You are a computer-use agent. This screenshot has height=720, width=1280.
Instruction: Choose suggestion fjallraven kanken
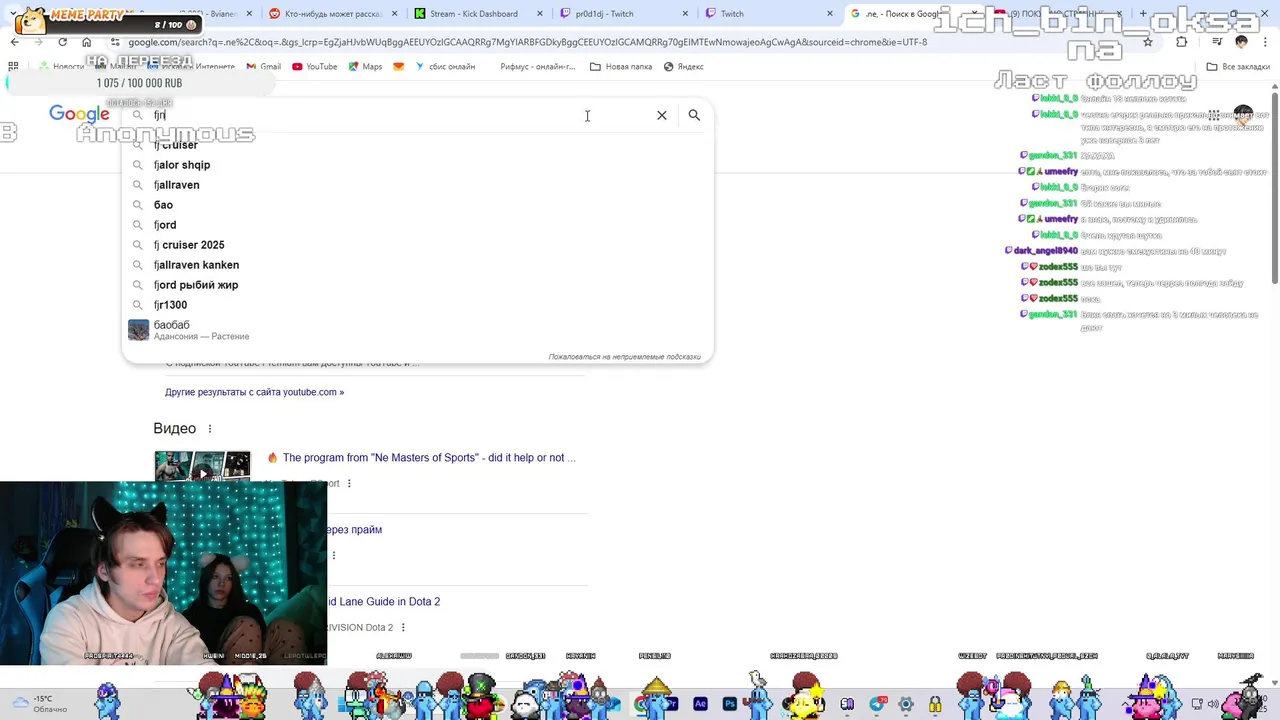click(x=418, y=265)
